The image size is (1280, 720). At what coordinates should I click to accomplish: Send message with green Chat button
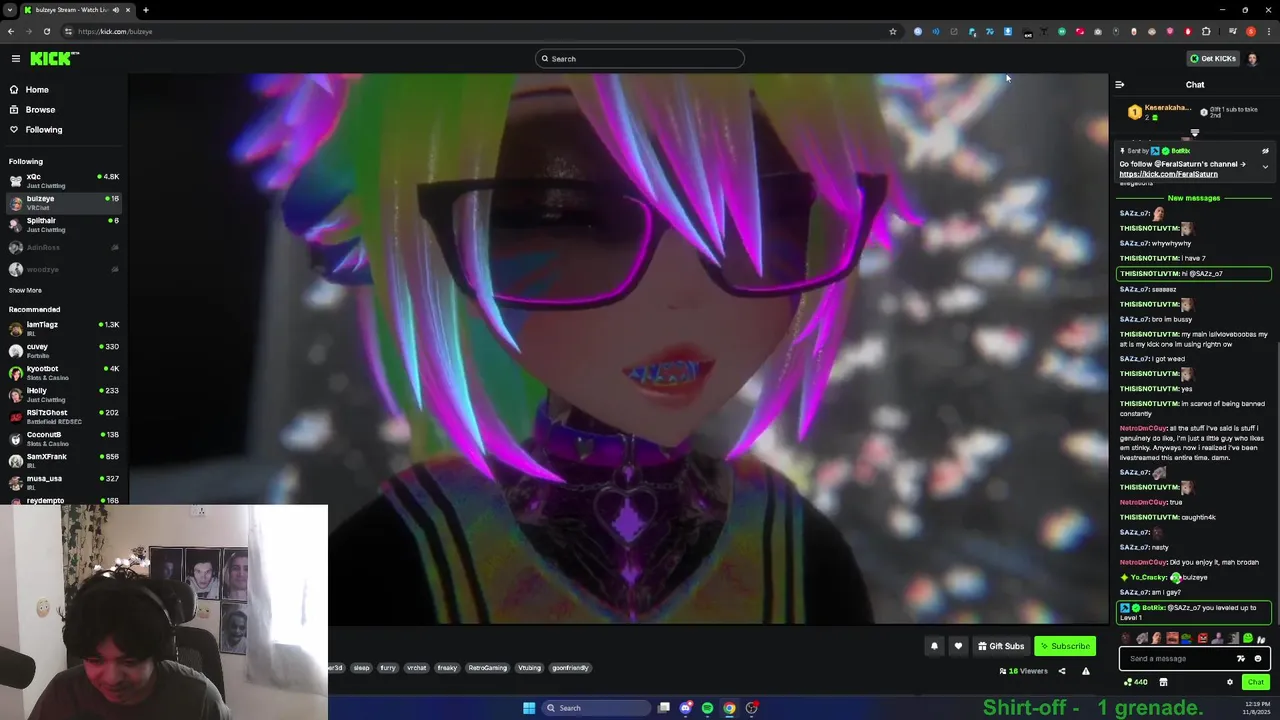1256,682
